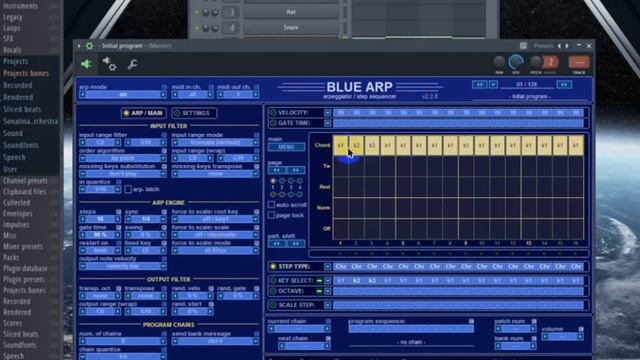Select next preset arrow next to Presets

tap(567, 46)
